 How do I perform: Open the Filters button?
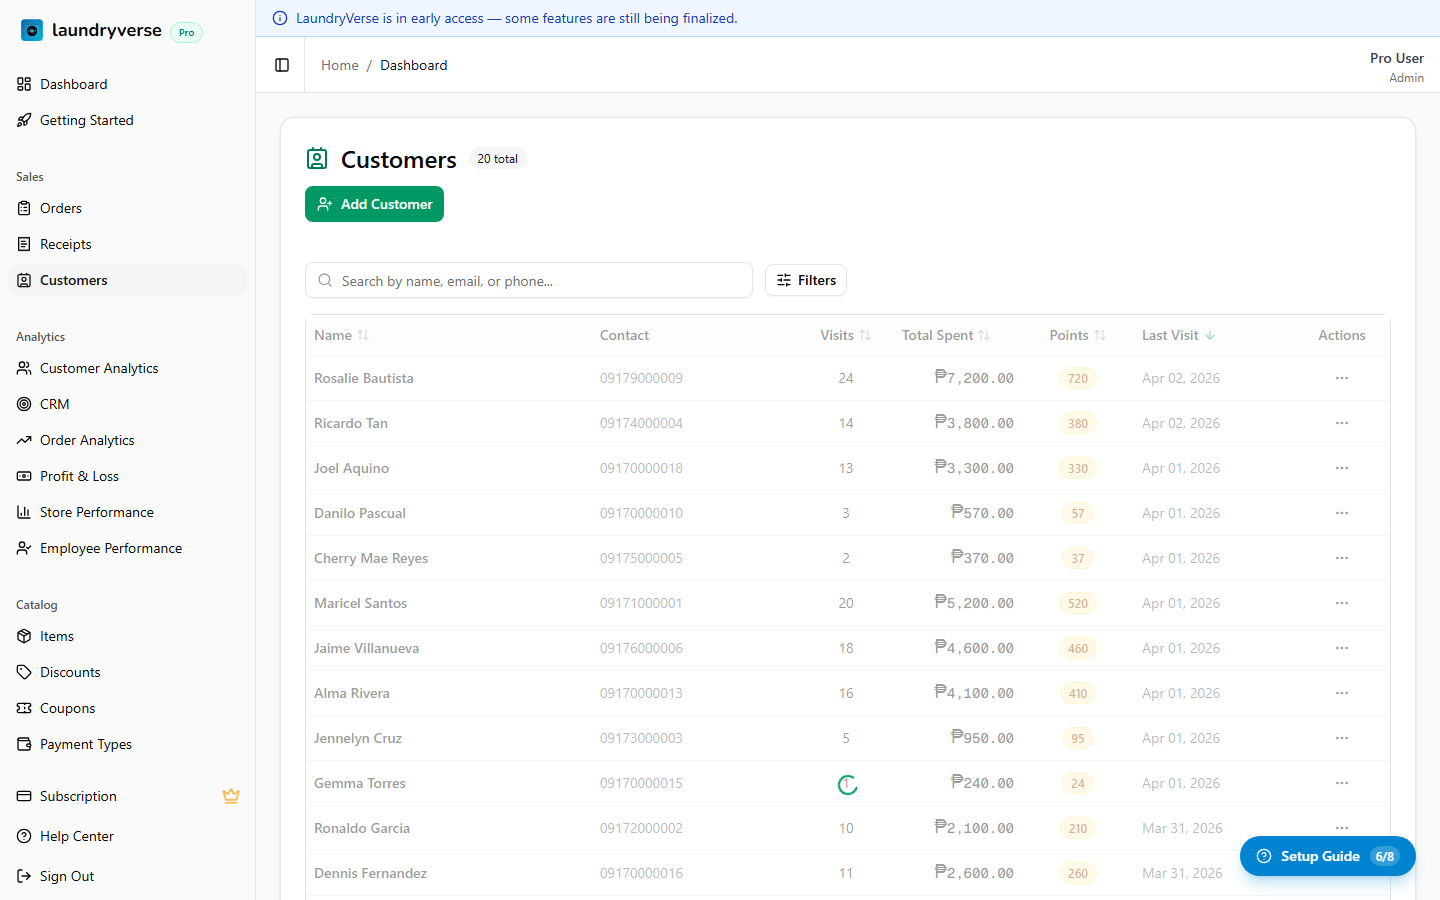click(x=806, y=281)
